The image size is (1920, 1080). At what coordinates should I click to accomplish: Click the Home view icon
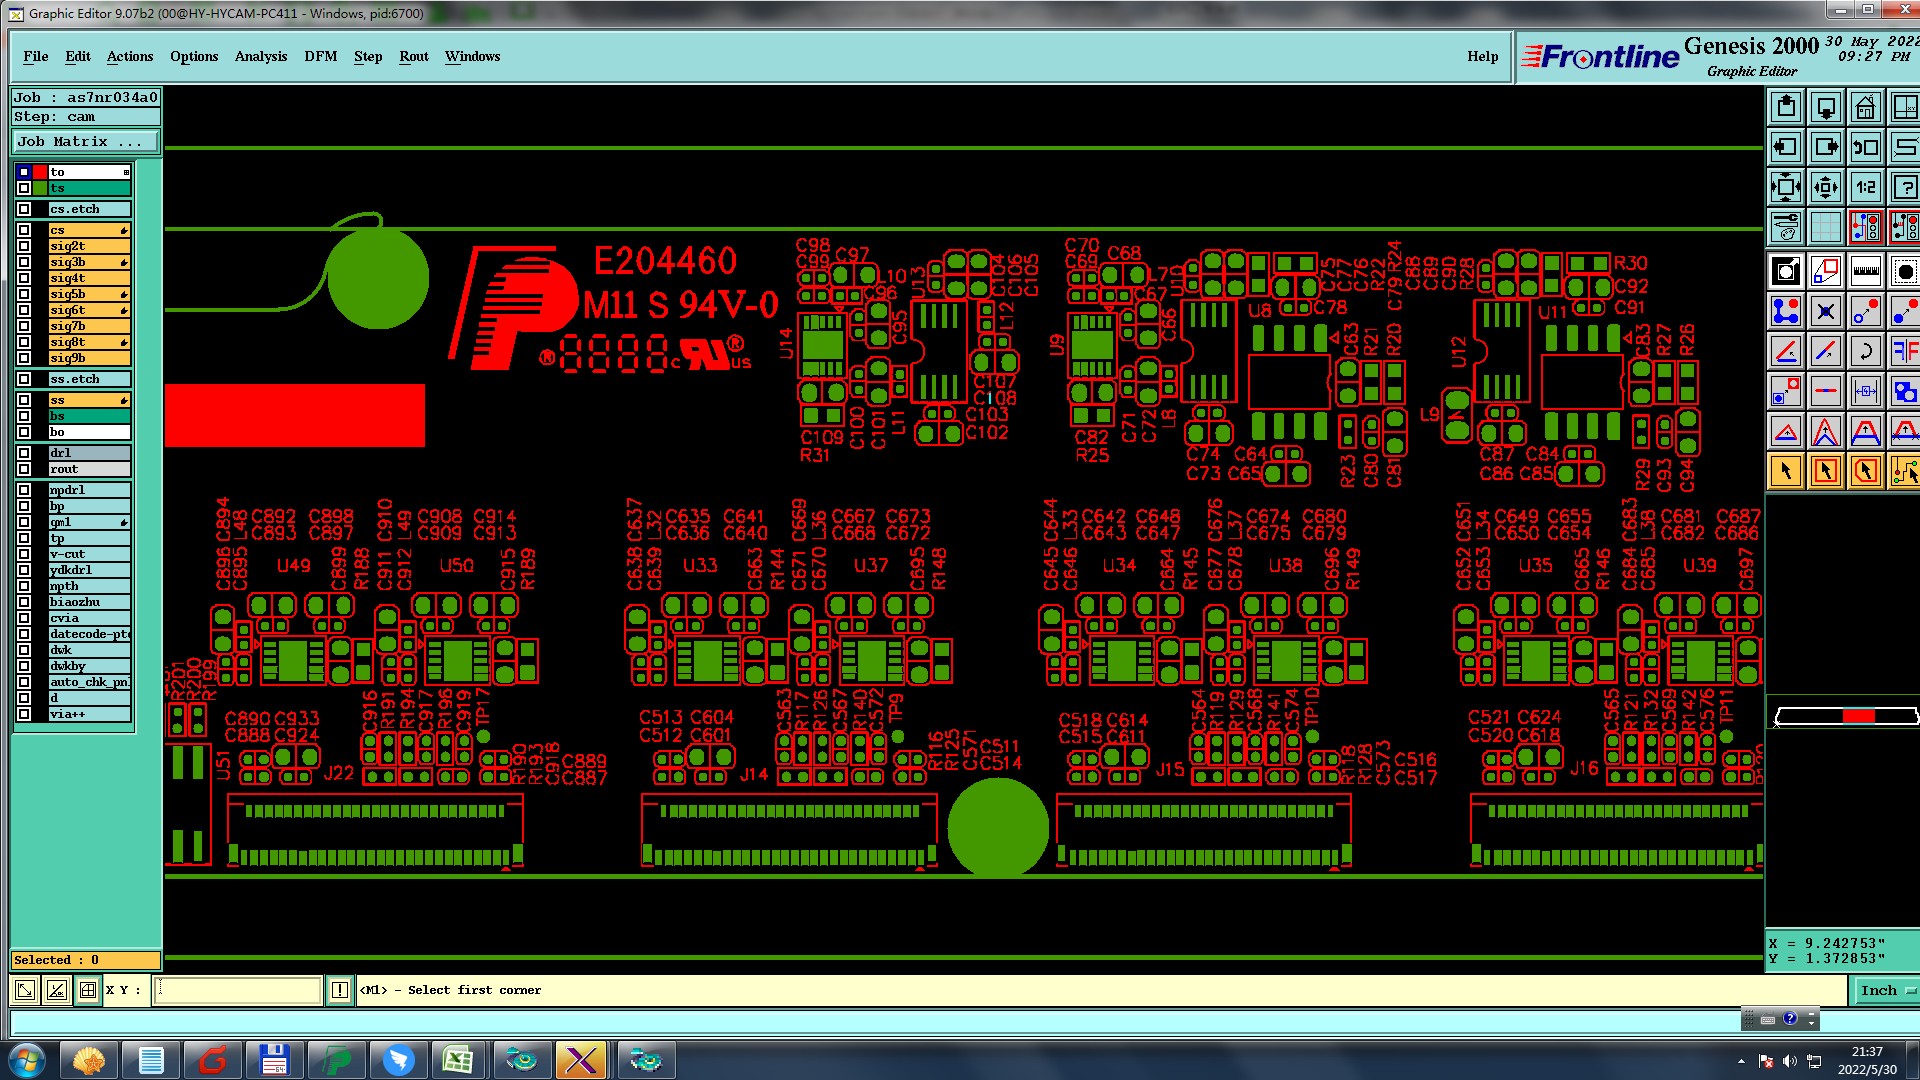(x=1865, y=107)
